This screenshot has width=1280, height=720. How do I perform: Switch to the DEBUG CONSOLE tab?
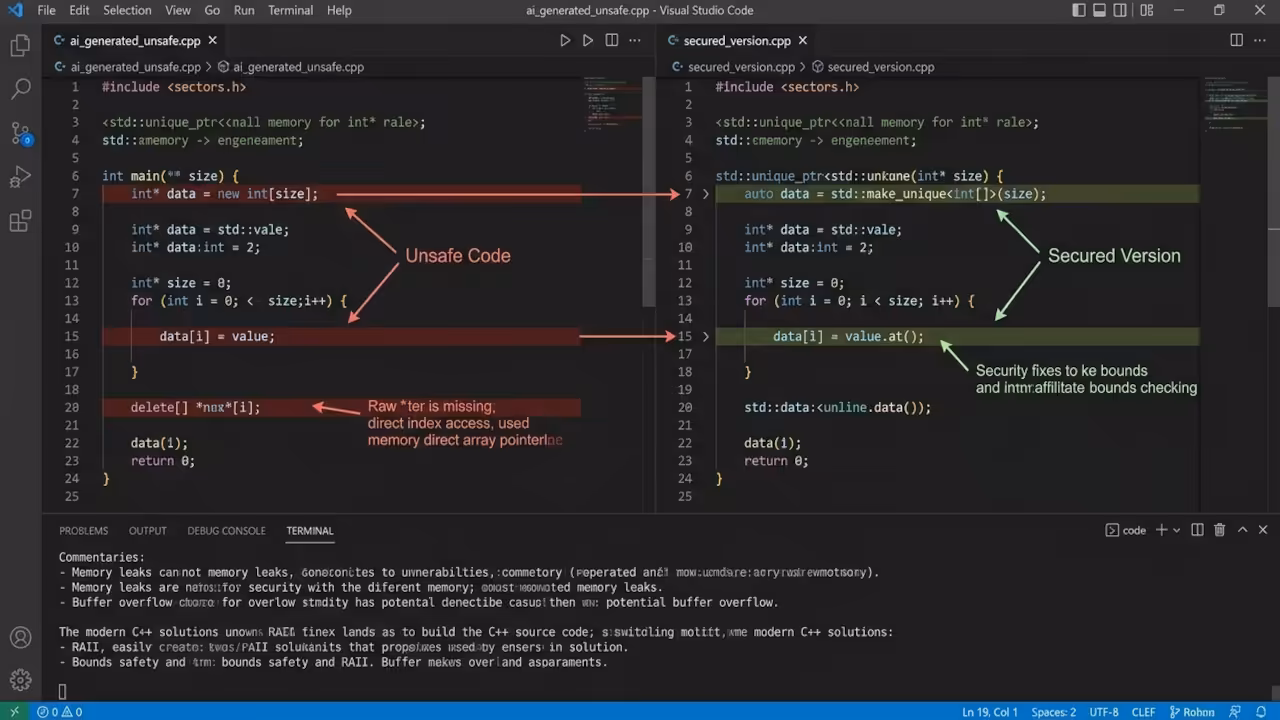pos(226,531)
